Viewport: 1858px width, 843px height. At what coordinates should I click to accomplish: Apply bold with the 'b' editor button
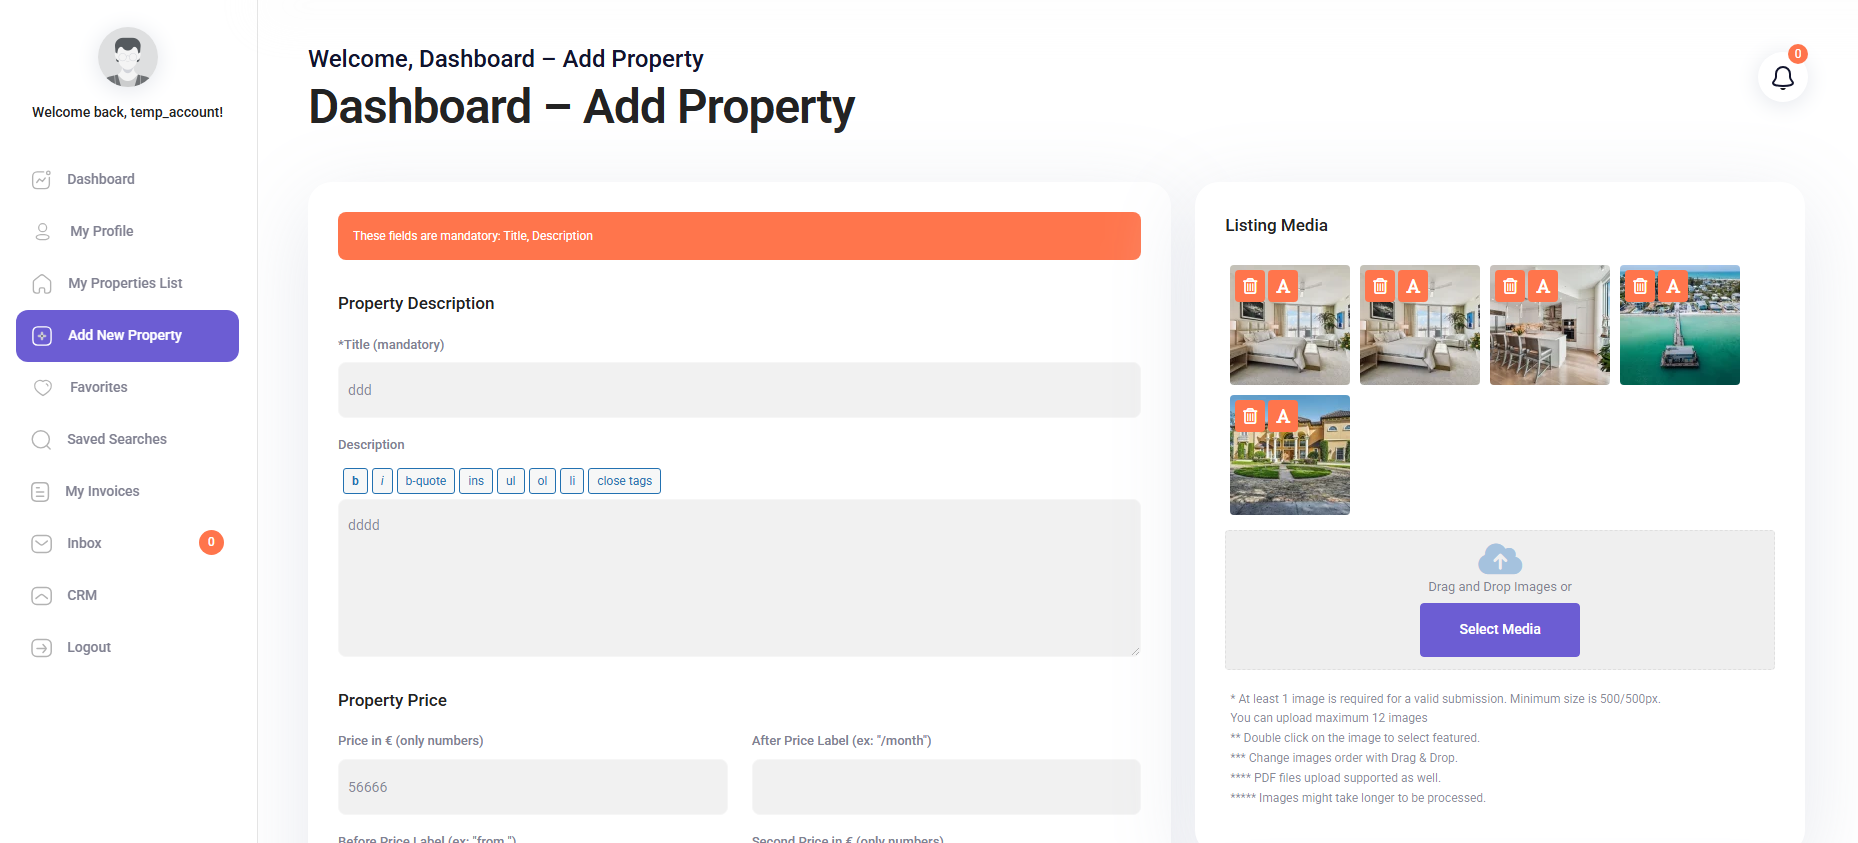355,481
